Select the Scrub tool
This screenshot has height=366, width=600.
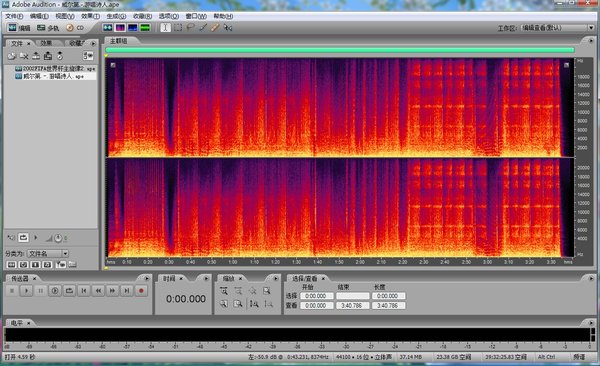point(228,28)
